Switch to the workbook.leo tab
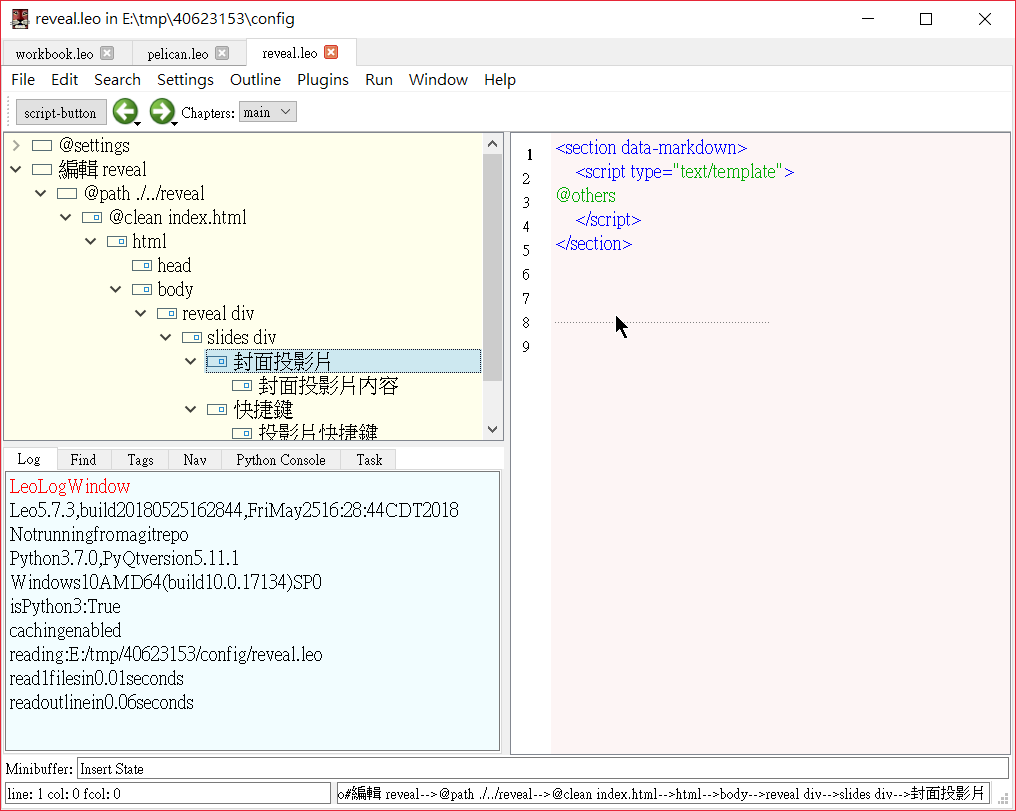This screenshot has width=1016, height=811. point(54,54)
